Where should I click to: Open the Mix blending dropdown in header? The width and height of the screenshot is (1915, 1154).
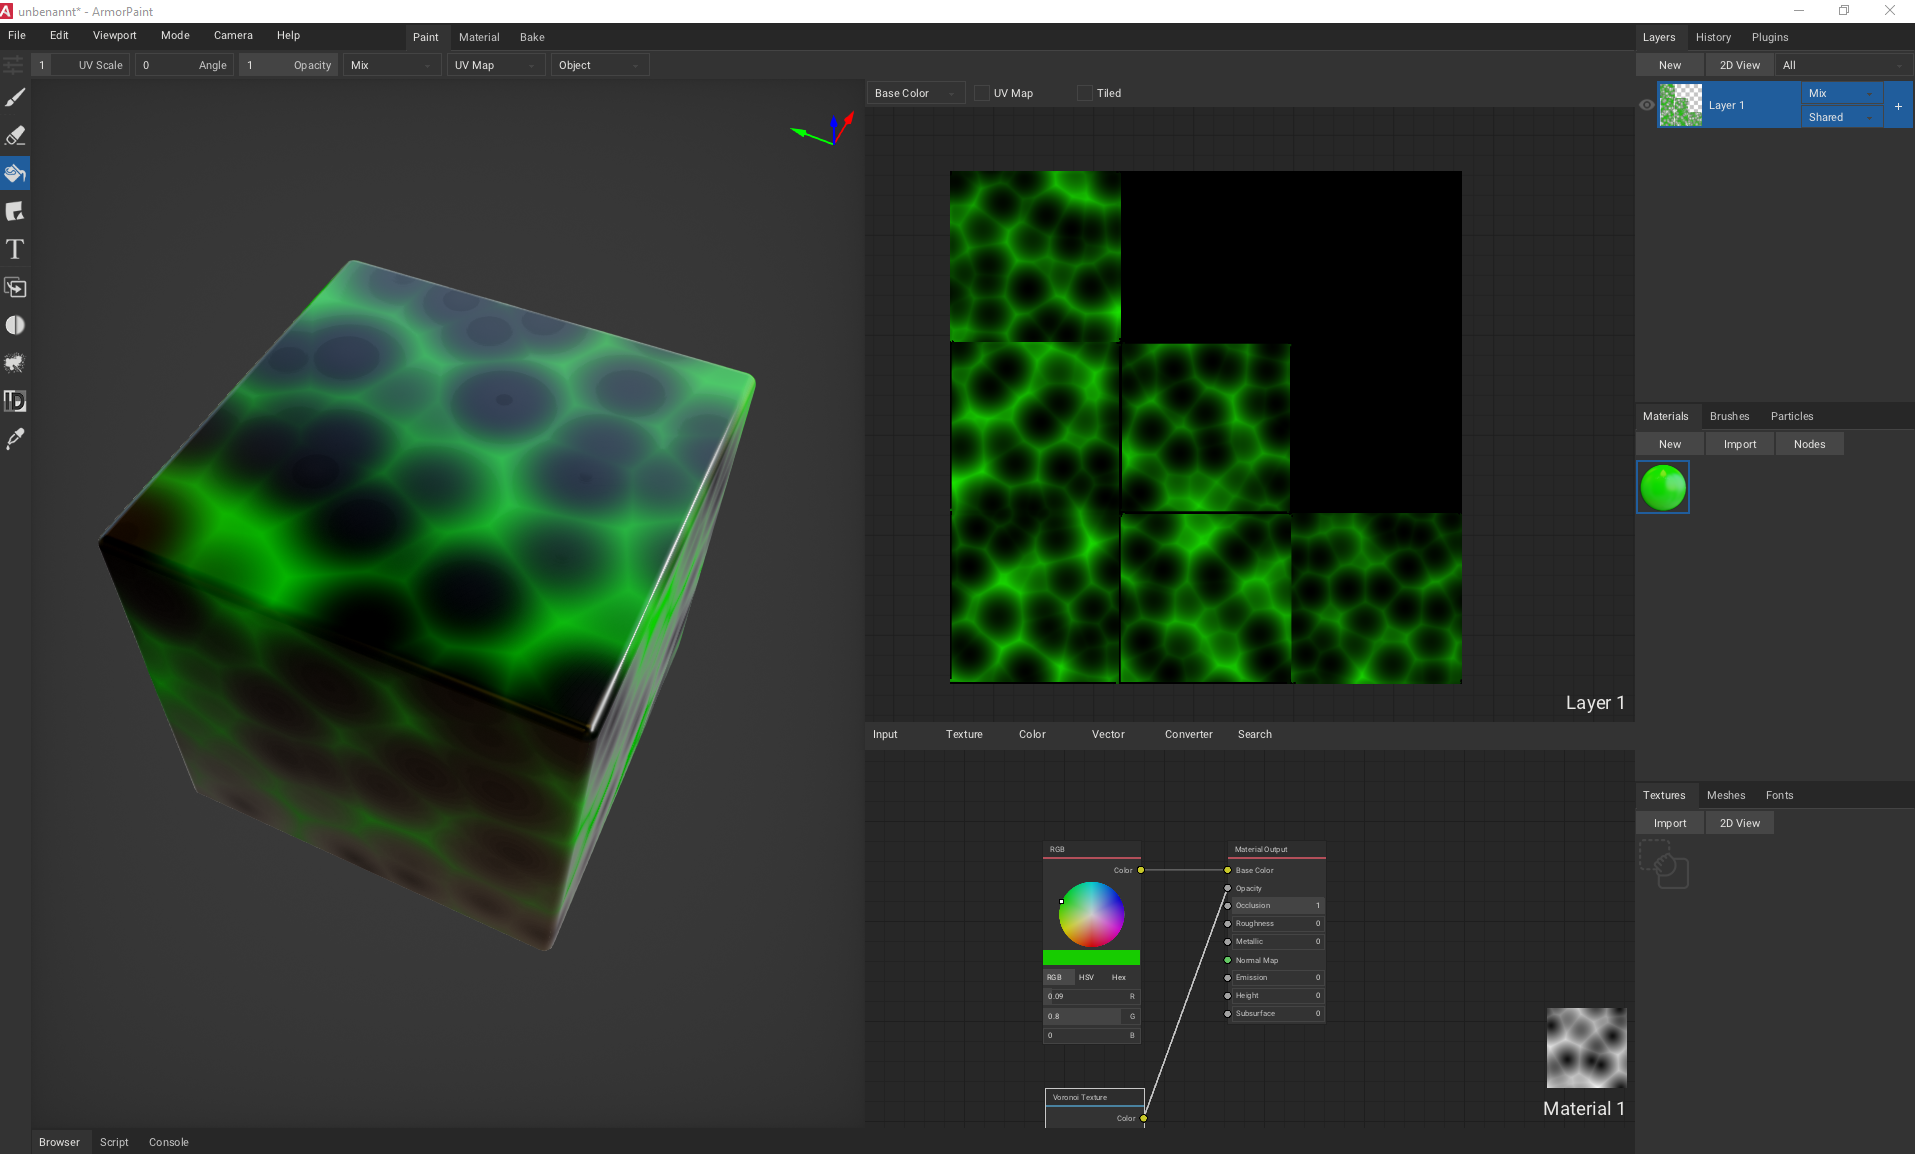click(391, 65)
